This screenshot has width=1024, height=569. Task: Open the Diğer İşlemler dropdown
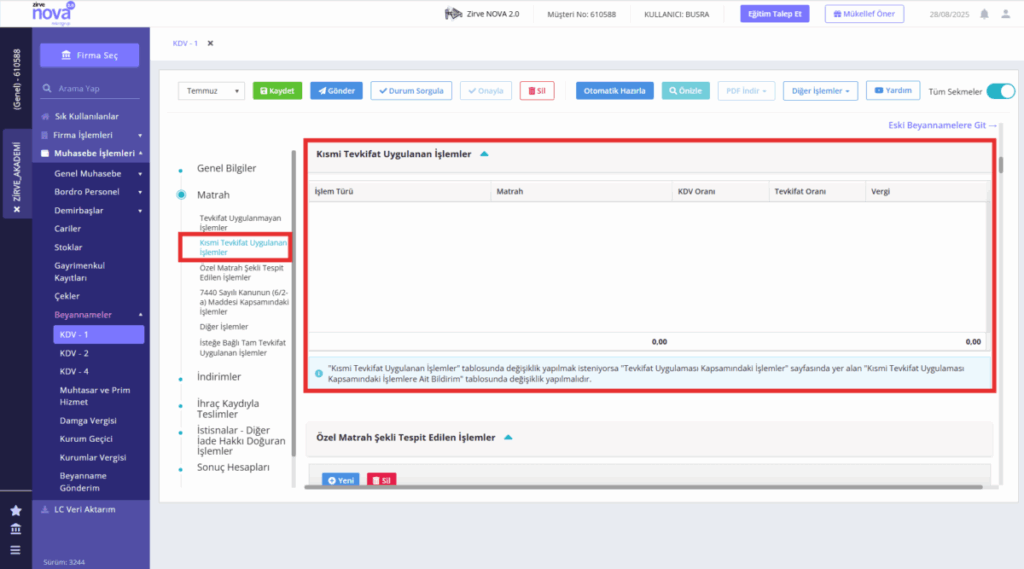[820, 91]
